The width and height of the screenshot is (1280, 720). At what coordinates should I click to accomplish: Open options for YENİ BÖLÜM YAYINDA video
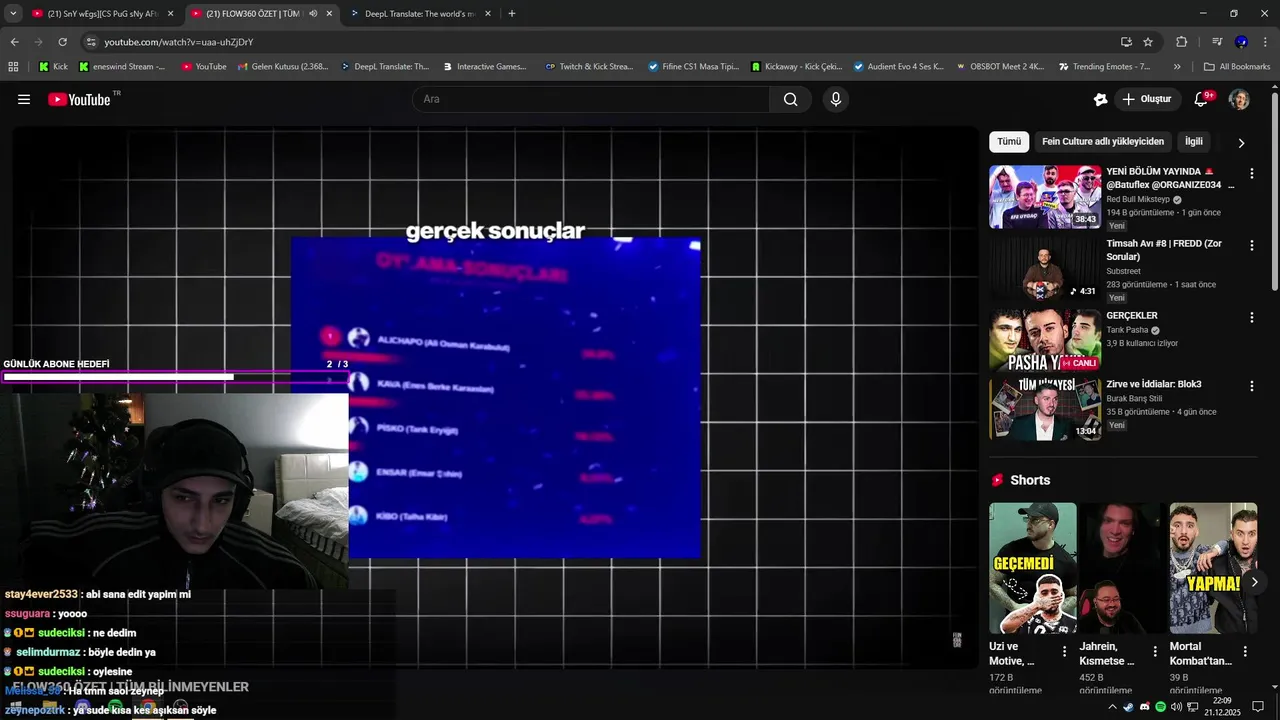pos(1251,173)
